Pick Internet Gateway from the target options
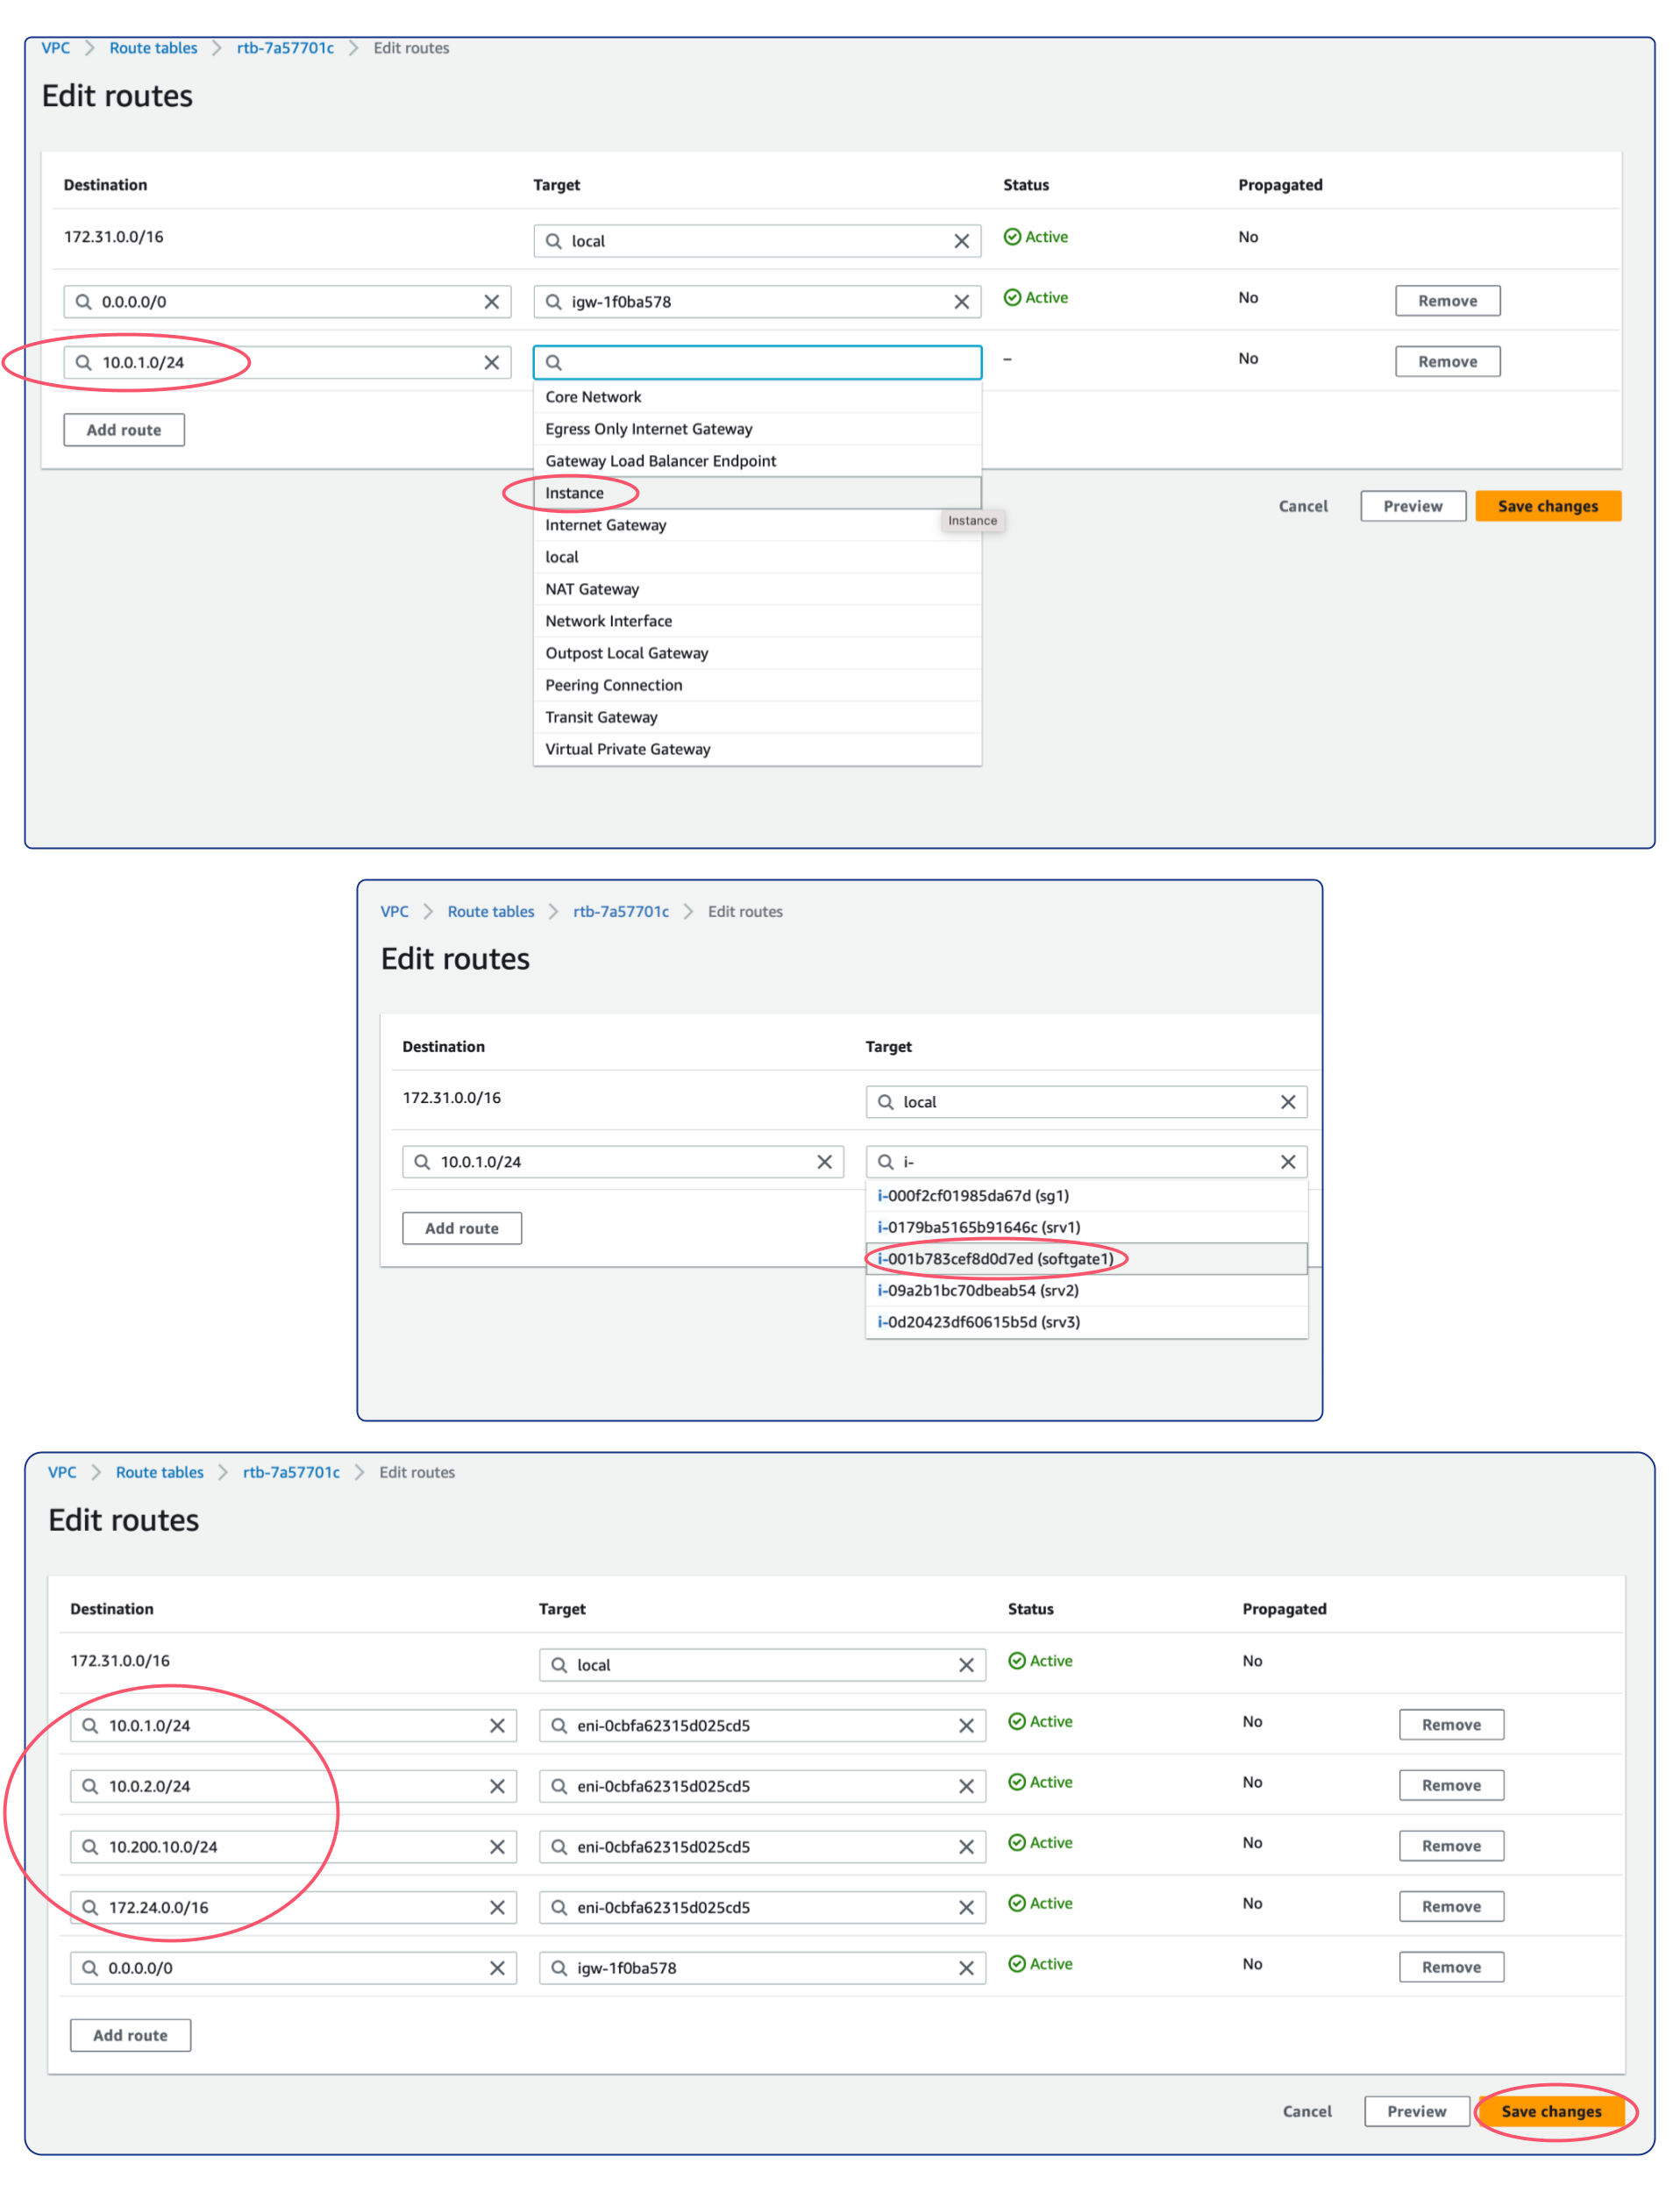 pos(605,524)
